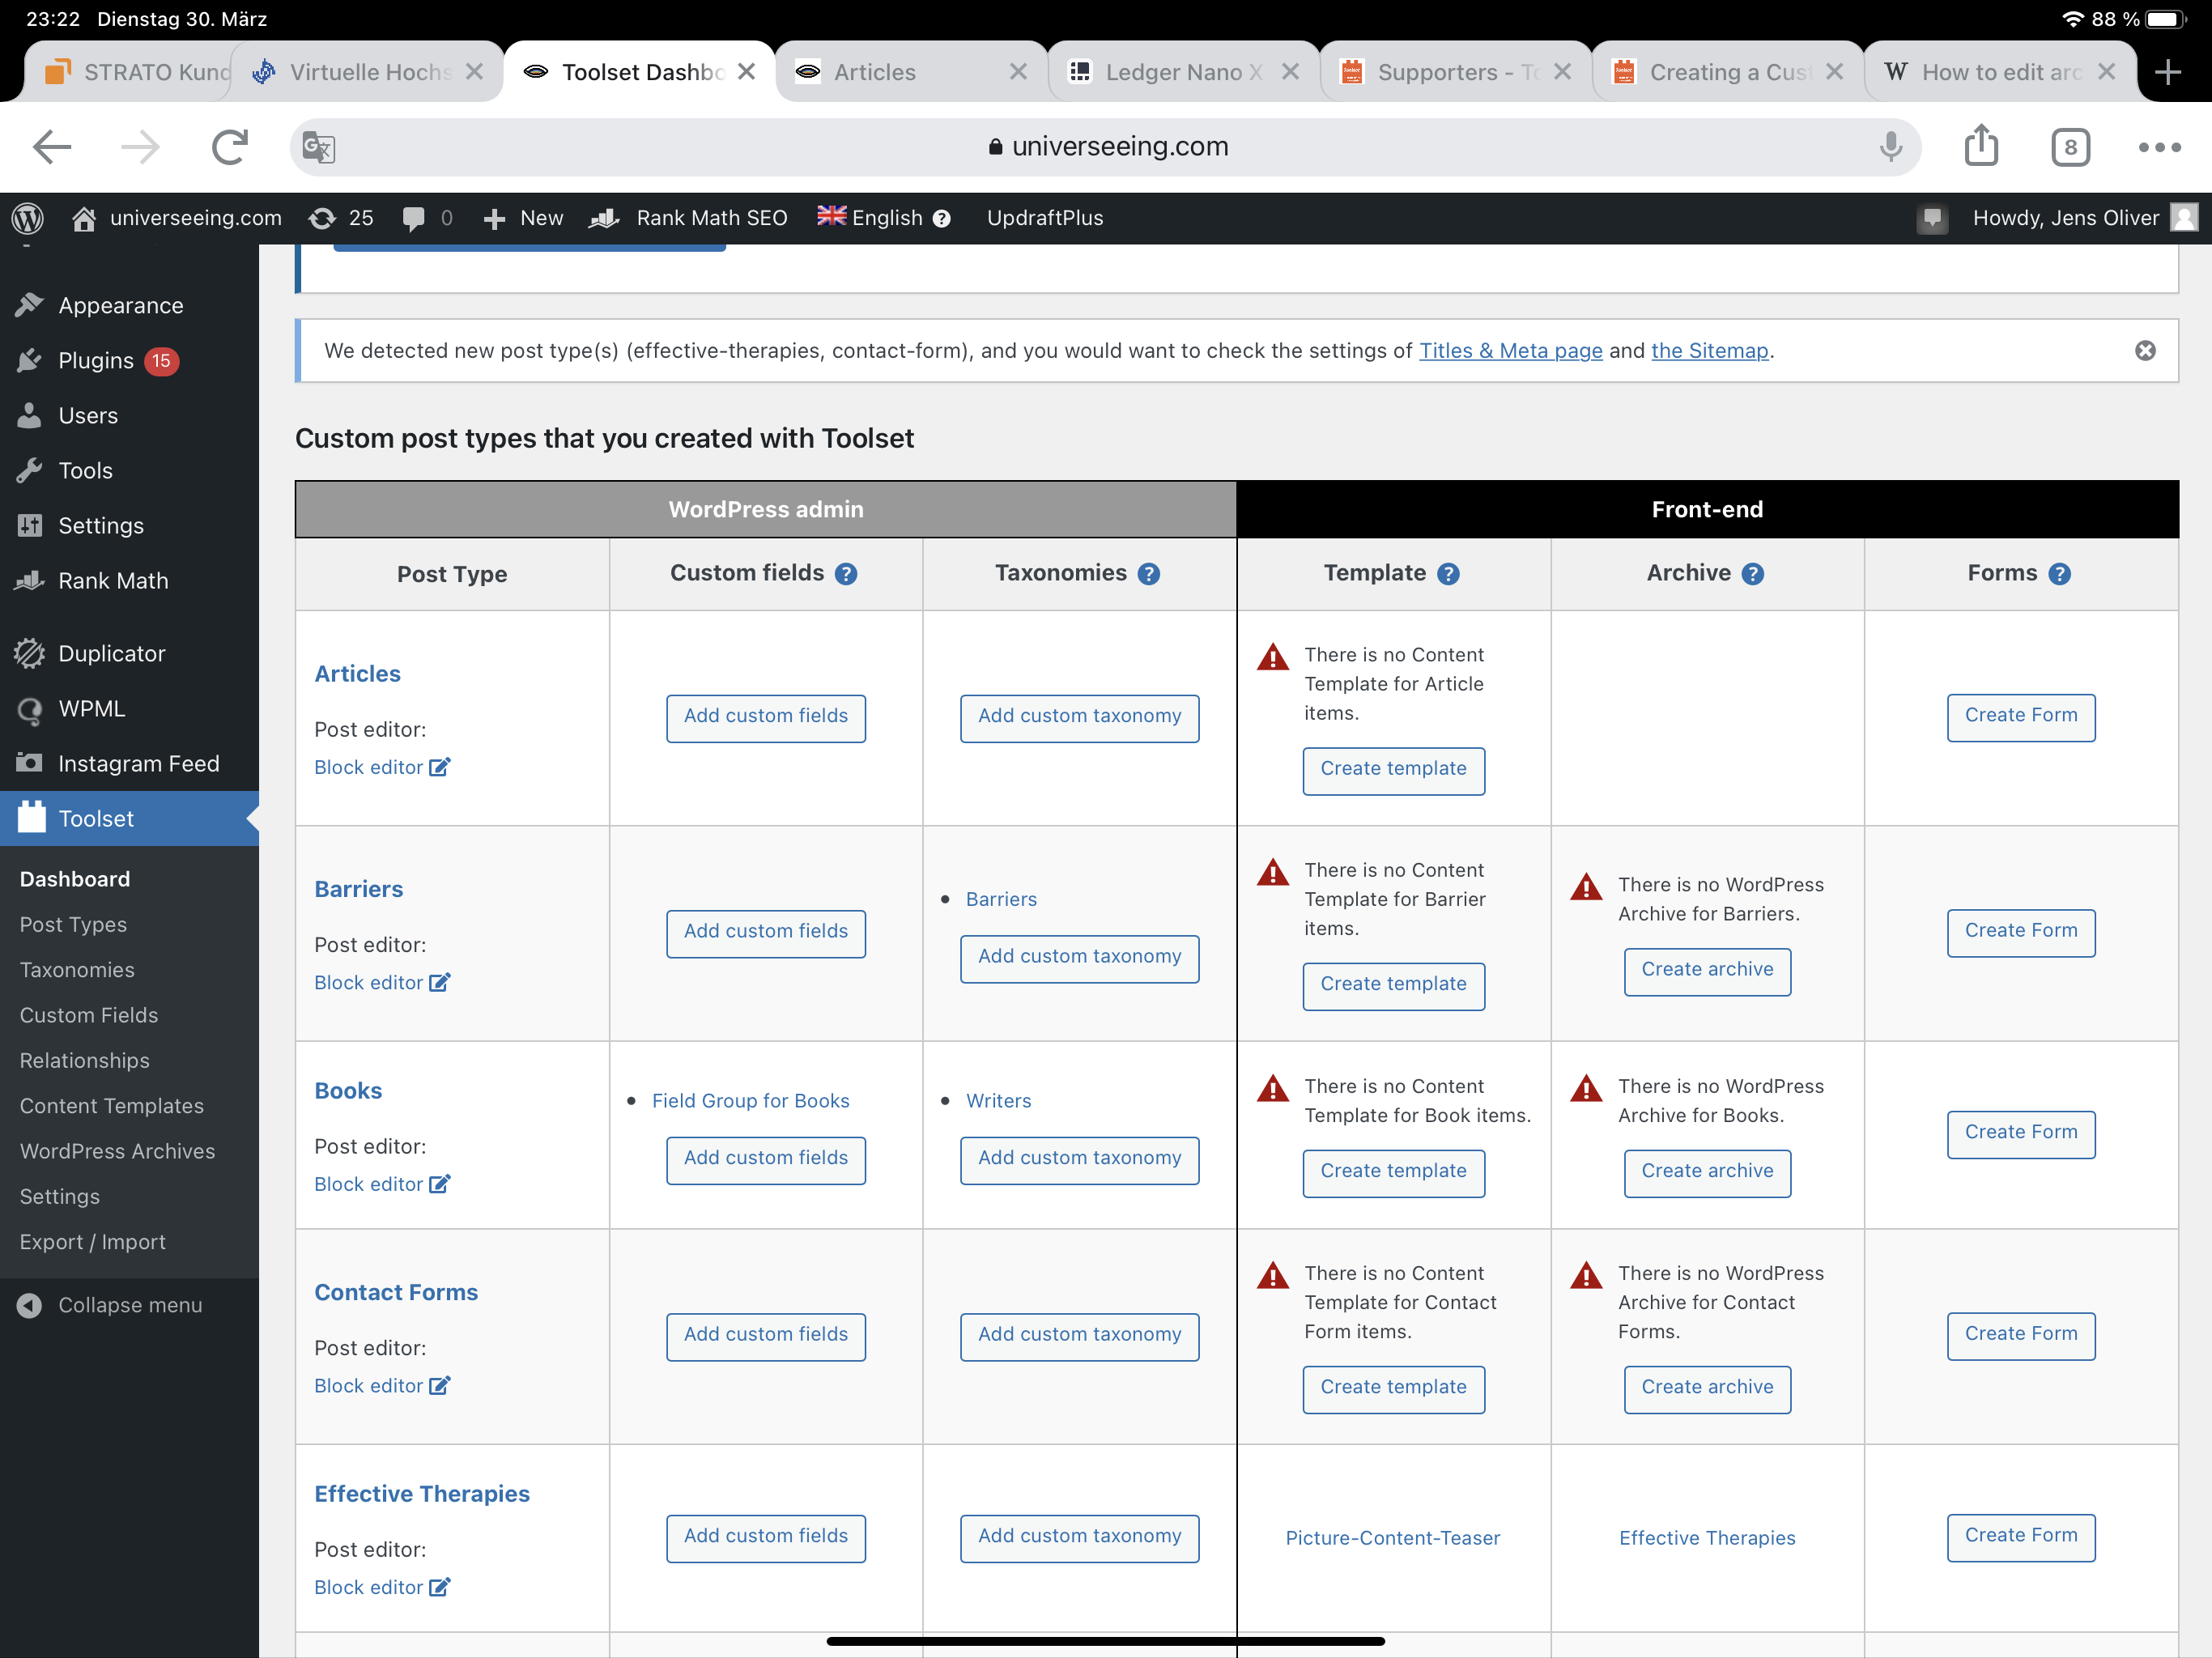Close the Virtuelle Hochs tab
The image size is (2212, 1658).
click(x=474, y=72)
